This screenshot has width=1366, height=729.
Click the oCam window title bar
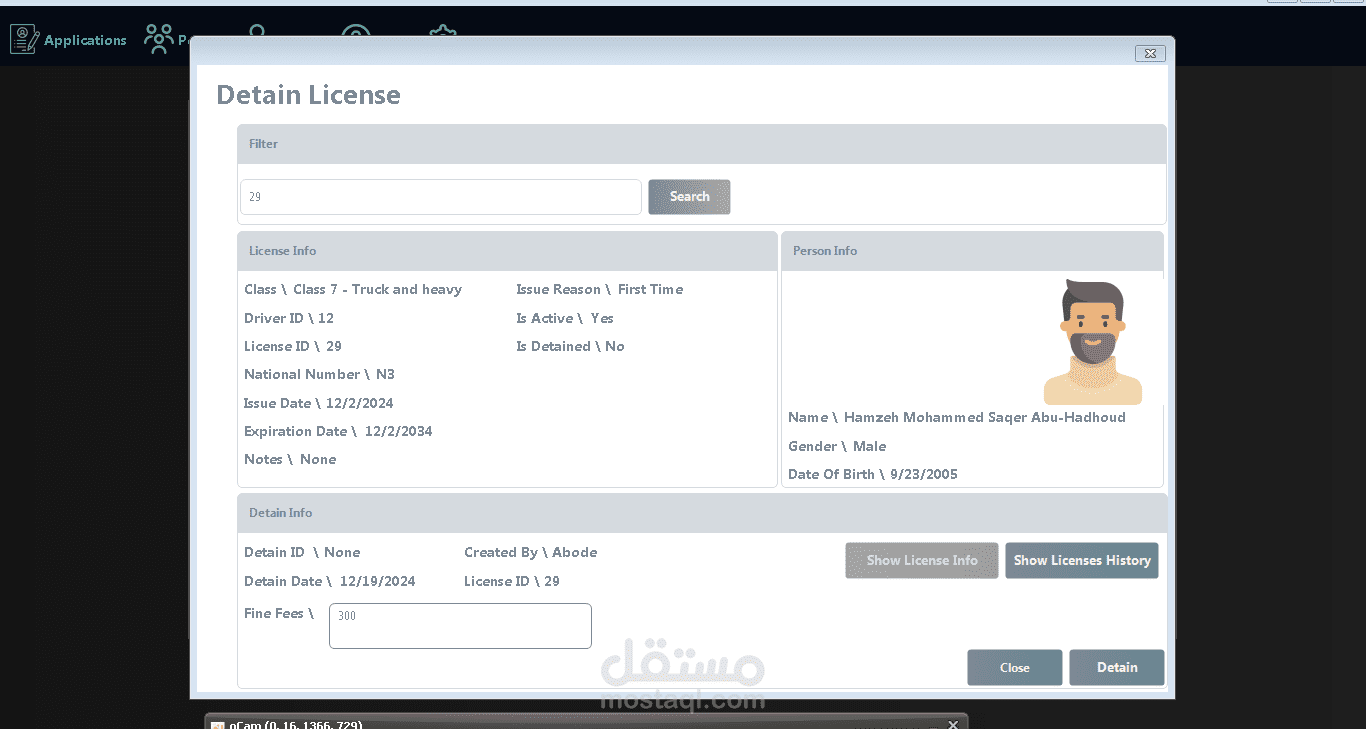click(586, 722)
